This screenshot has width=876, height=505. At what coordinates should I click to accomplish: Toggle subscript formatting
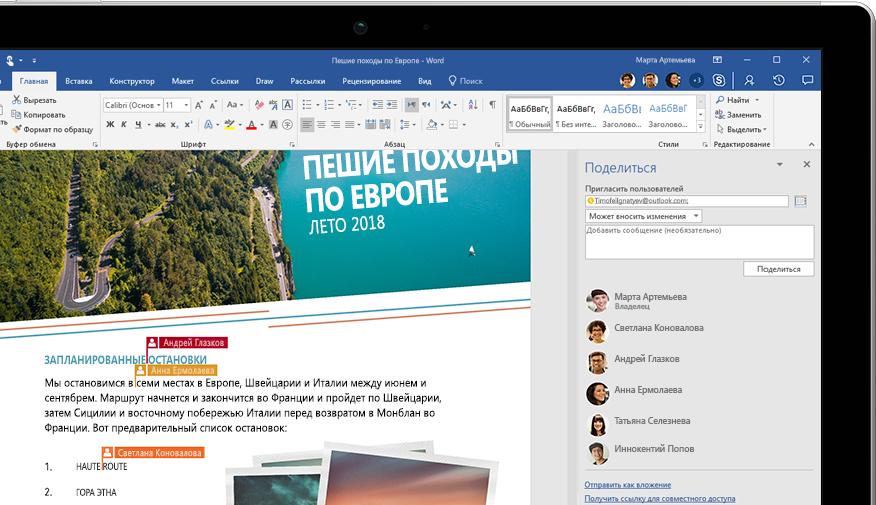point(174,125)
